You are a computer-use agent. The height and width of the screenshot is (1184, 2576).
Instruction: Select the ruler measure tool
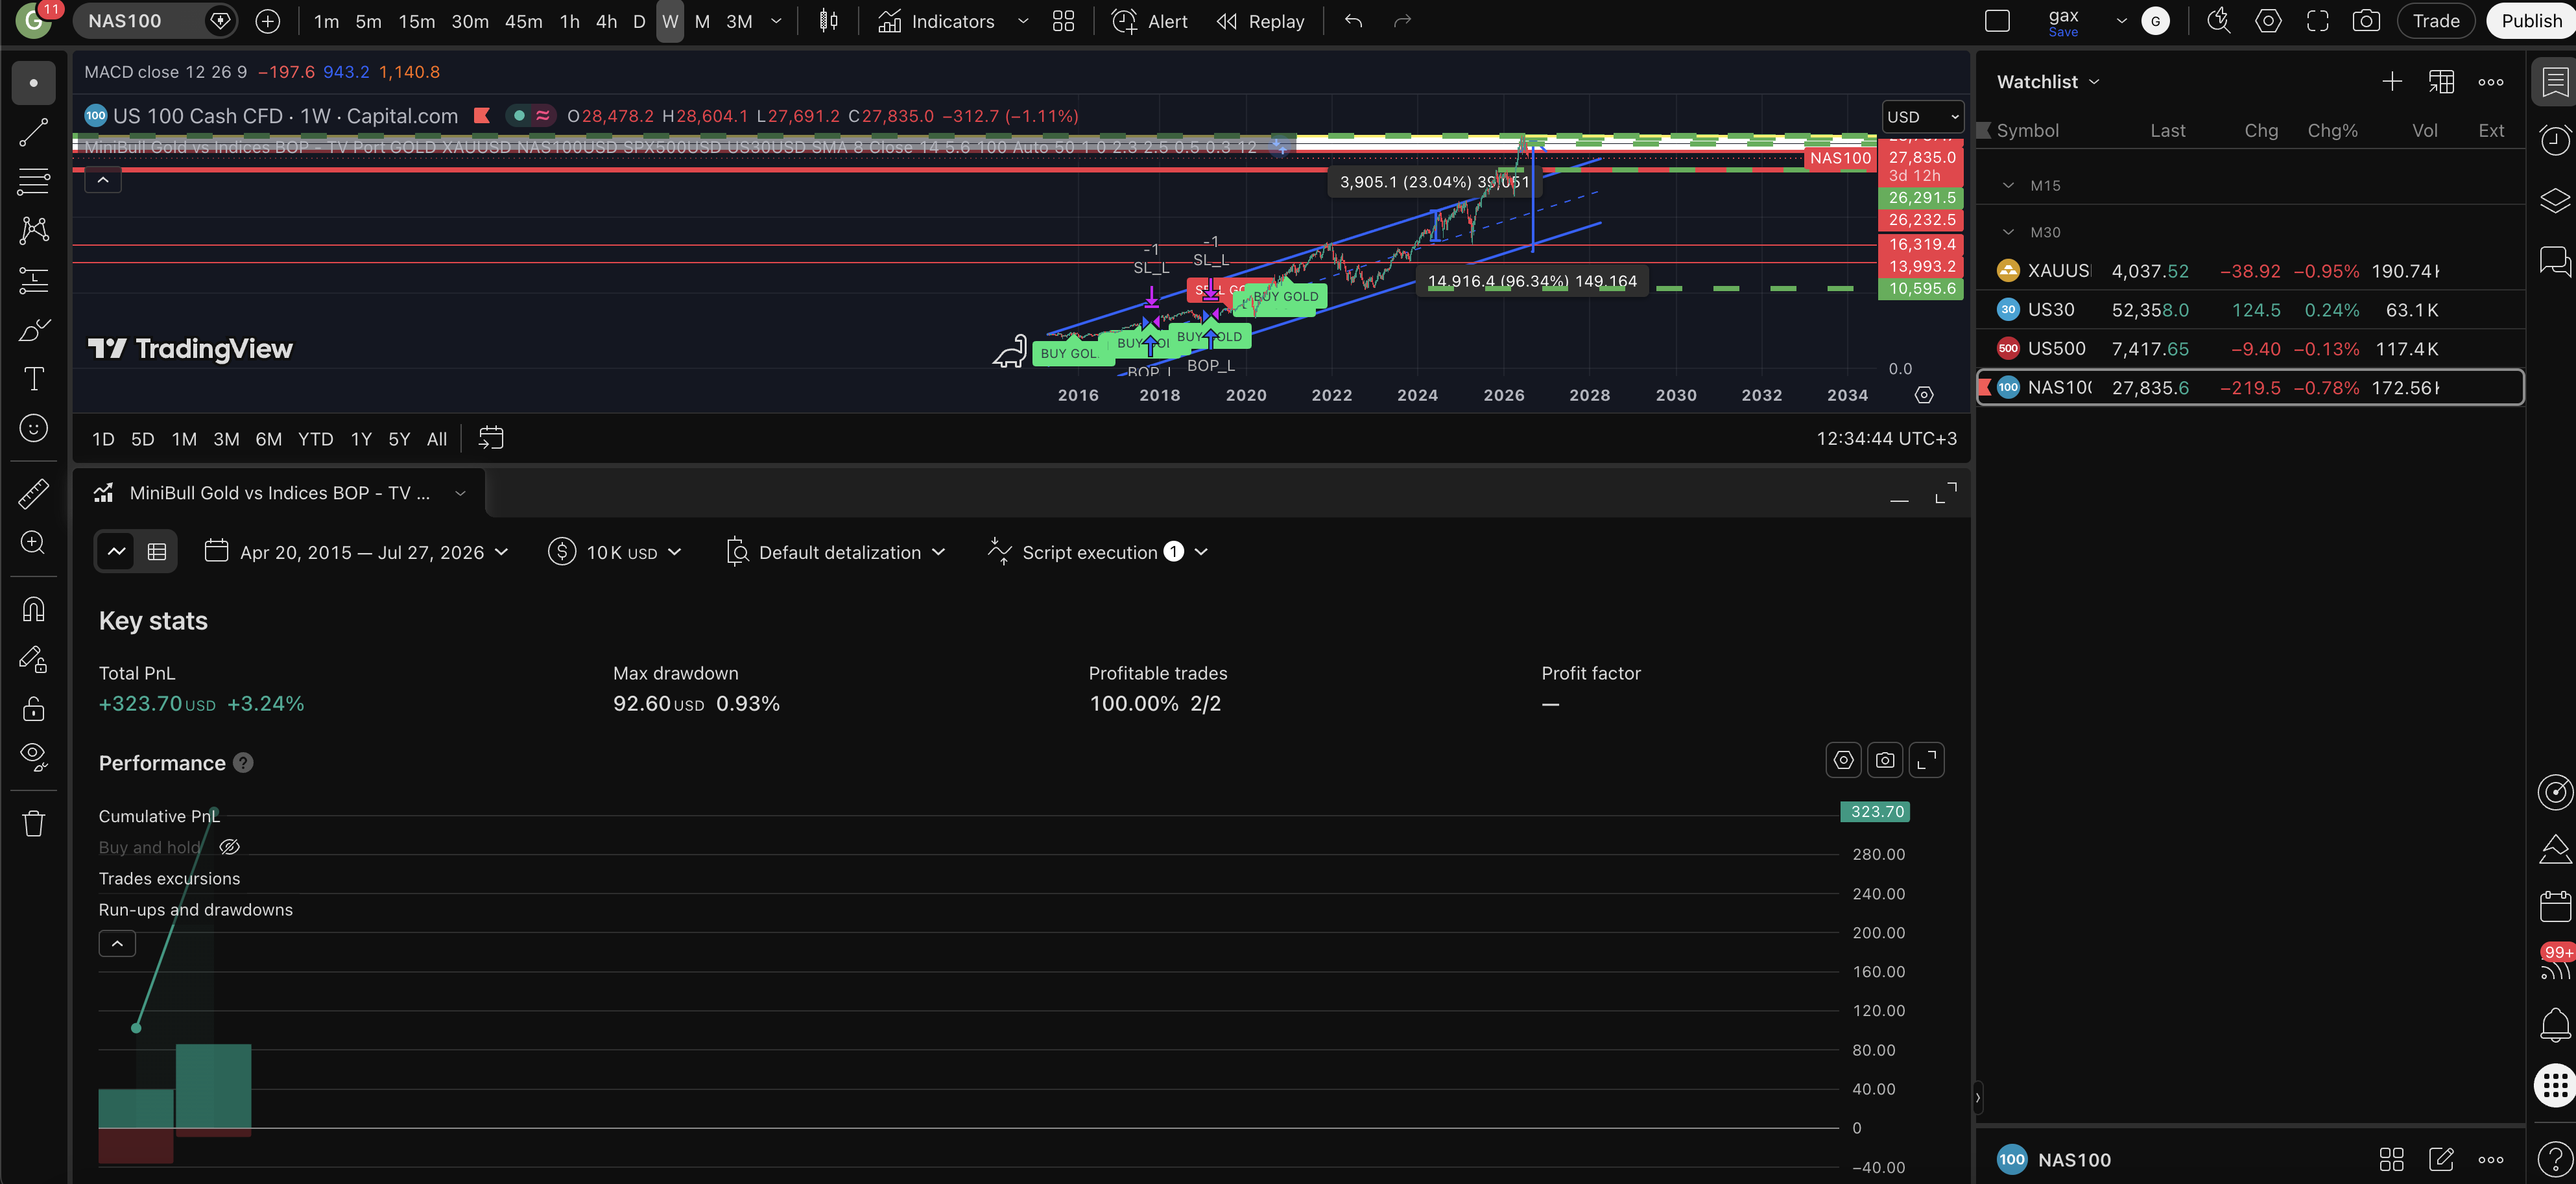[x=33, y=494]
